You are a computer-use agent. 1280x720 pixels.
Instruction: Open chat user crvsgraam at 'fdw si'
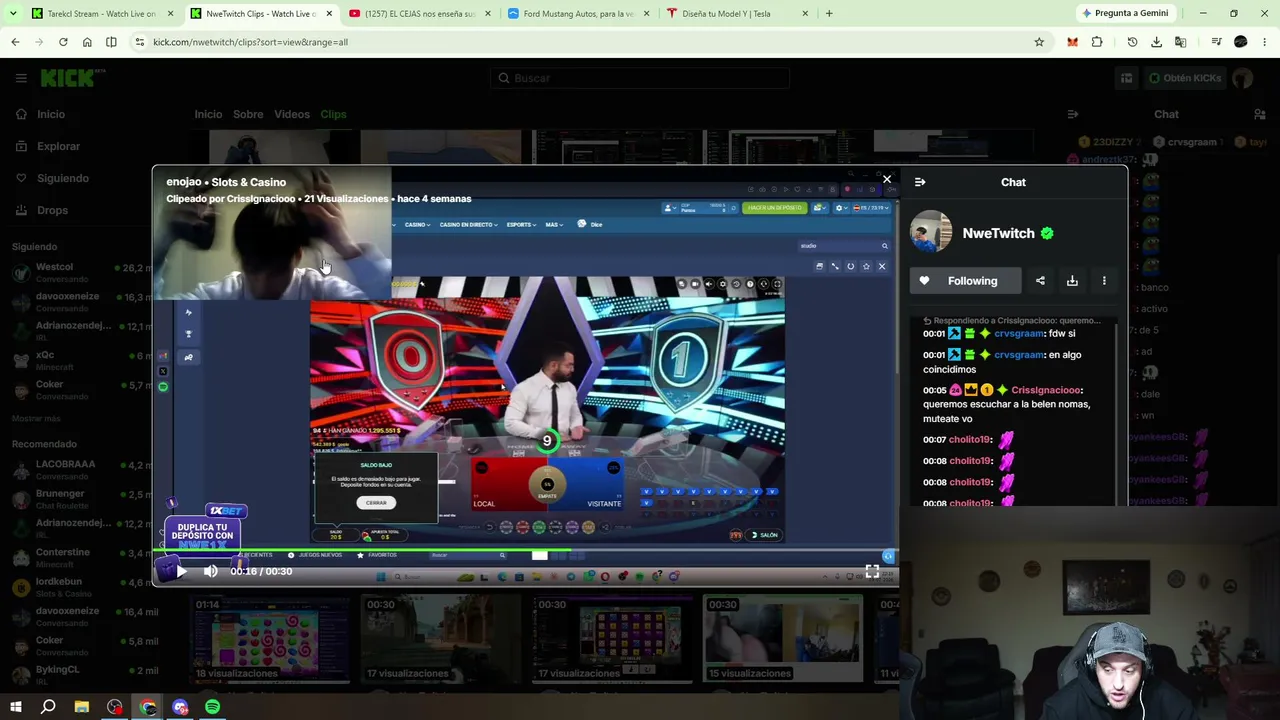(x=1019, y=333)
